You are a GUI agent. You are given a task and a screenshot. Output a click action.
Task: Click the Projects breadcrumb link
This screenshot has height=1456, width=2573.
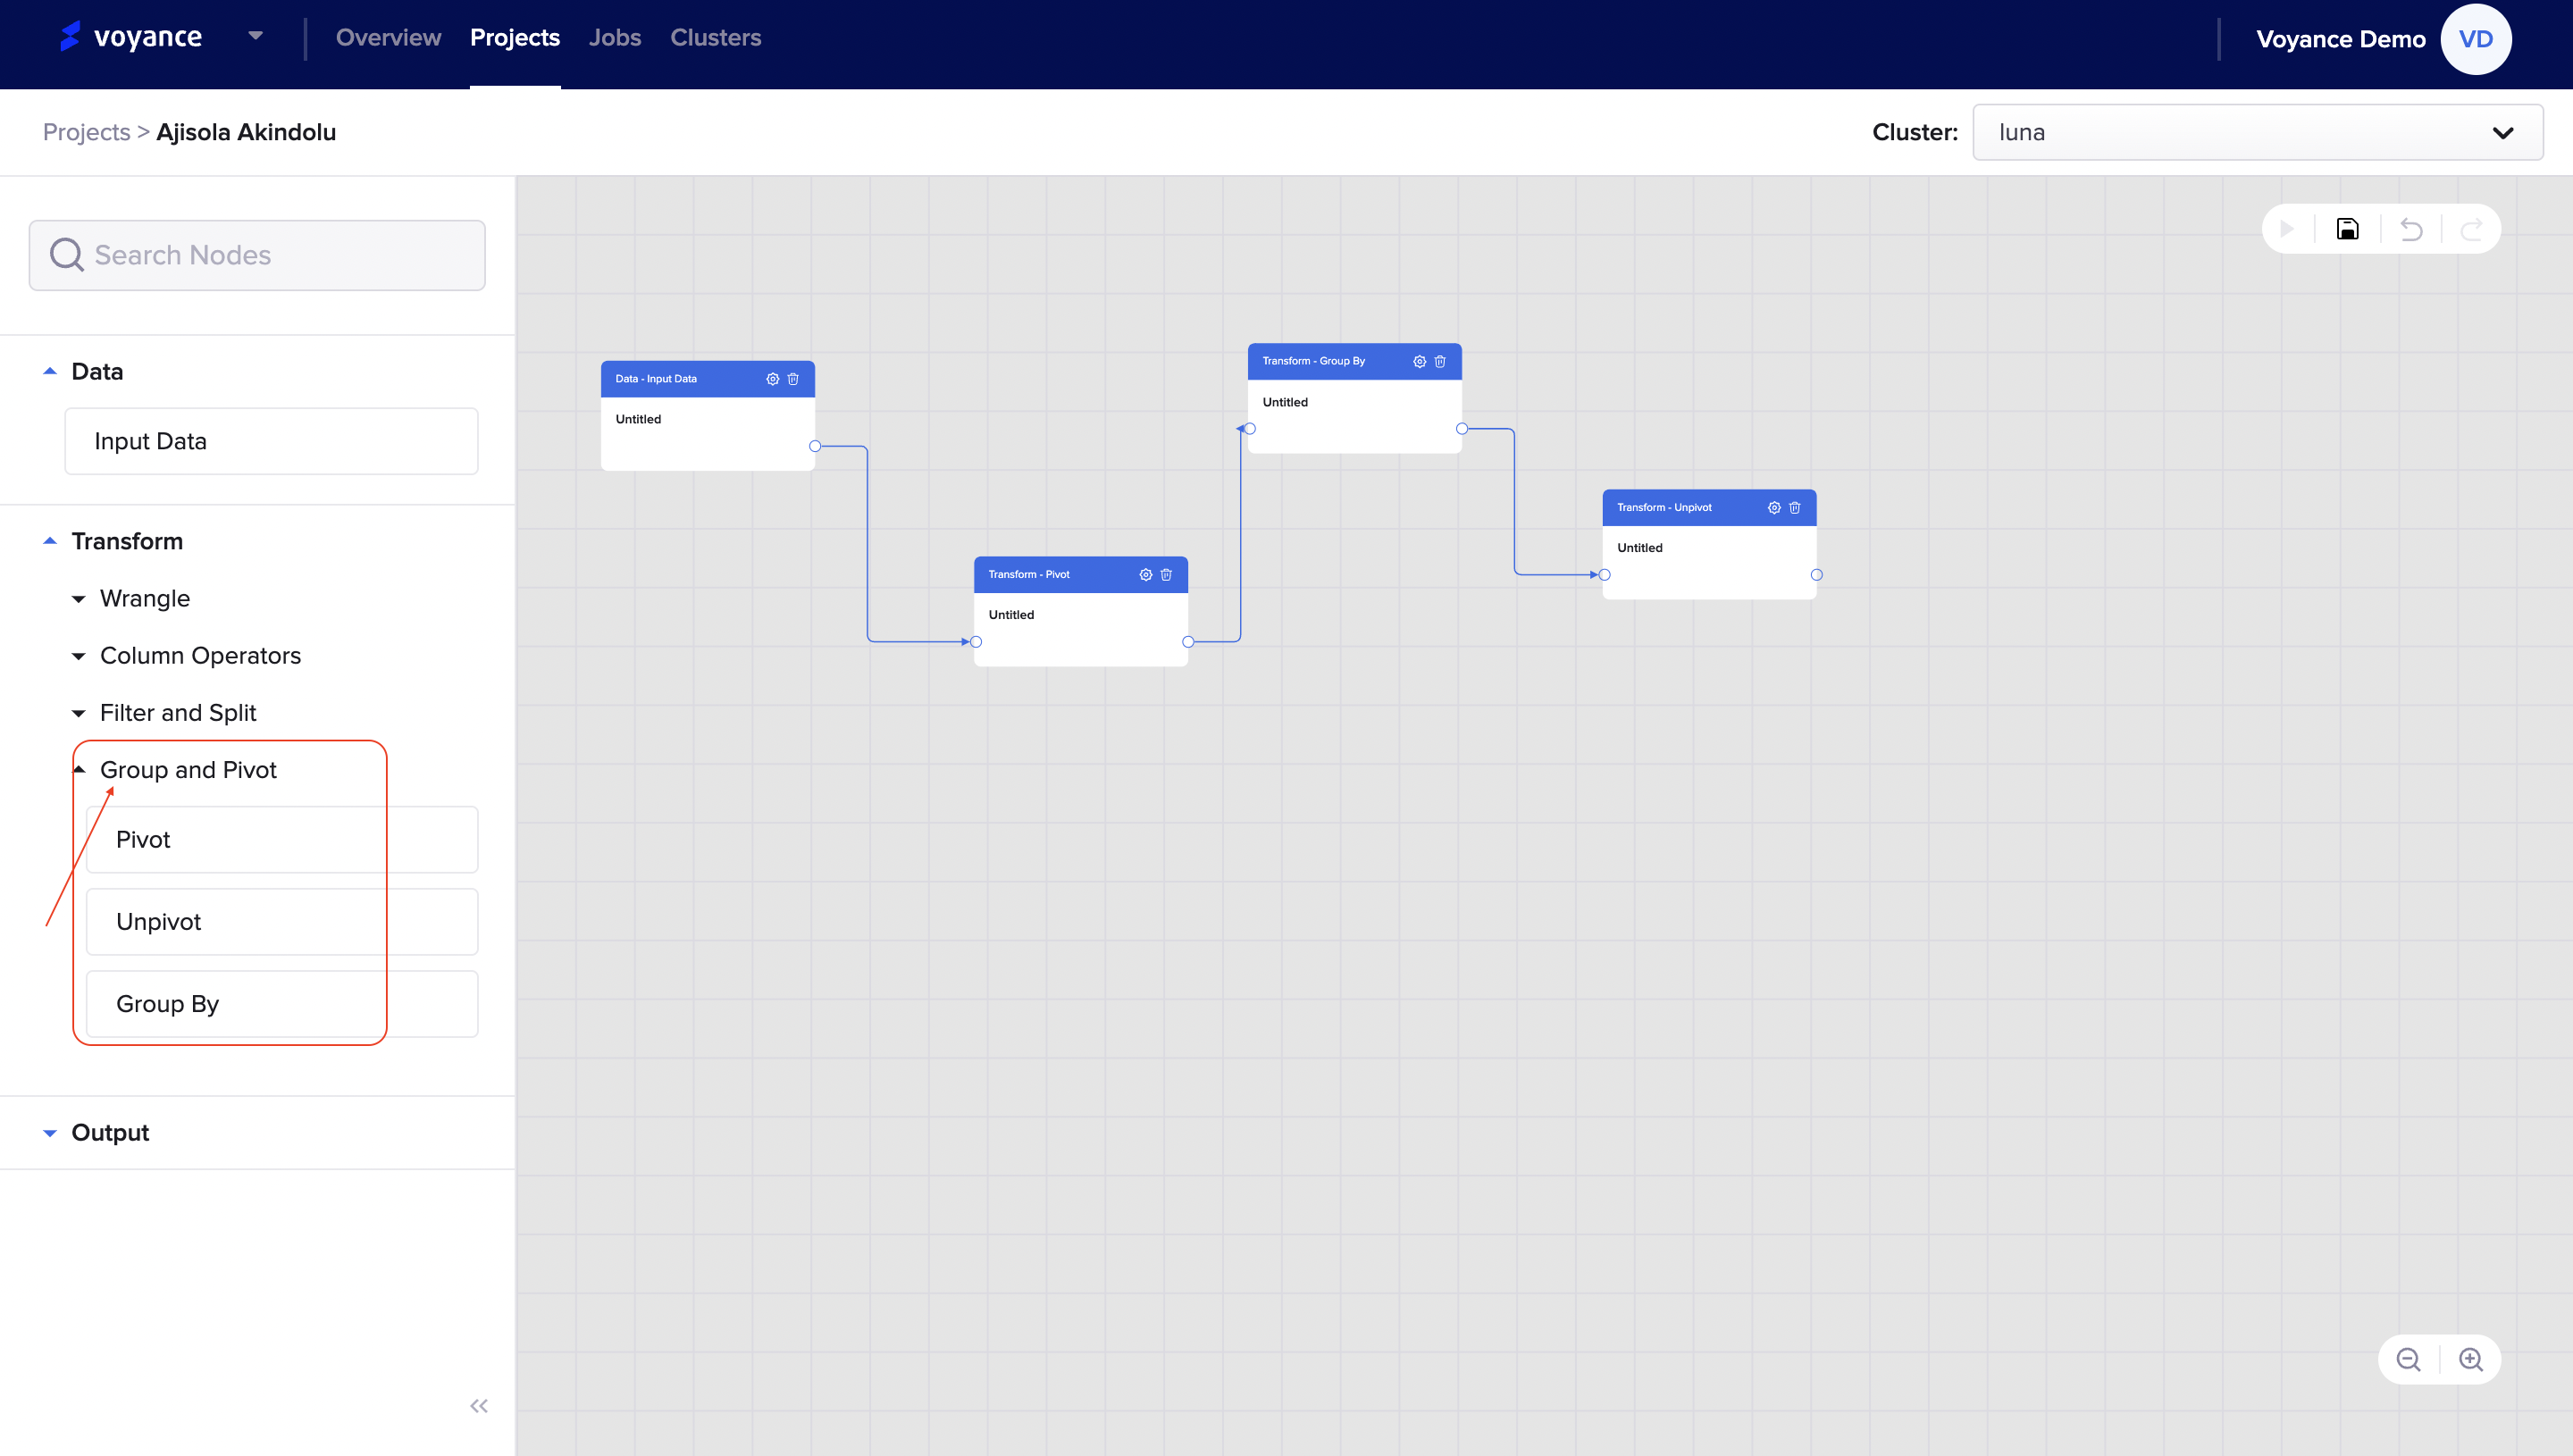tap(86, 132)
